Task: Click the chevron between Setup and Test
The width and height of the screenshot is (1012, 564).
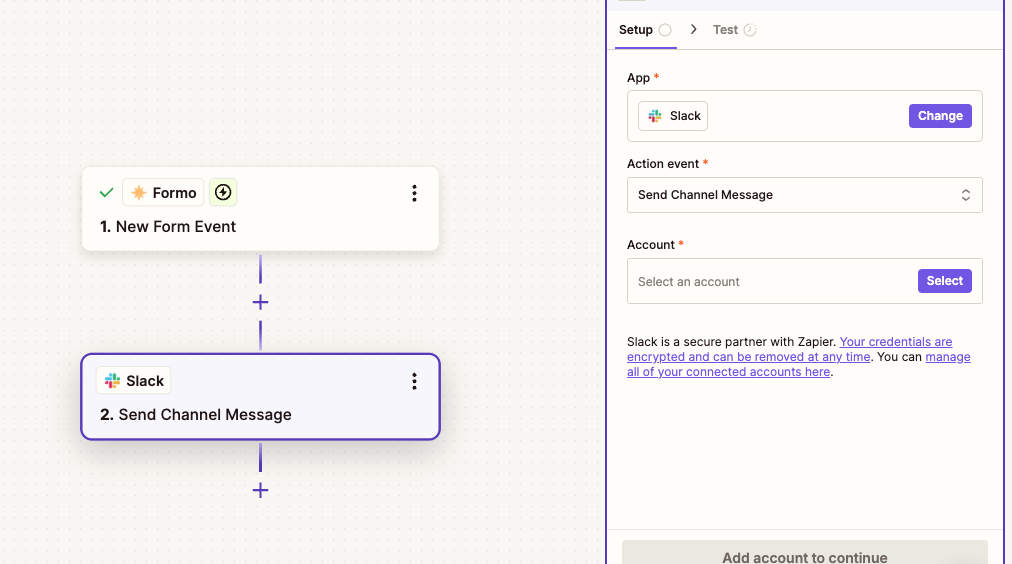Action: [693, 29]
